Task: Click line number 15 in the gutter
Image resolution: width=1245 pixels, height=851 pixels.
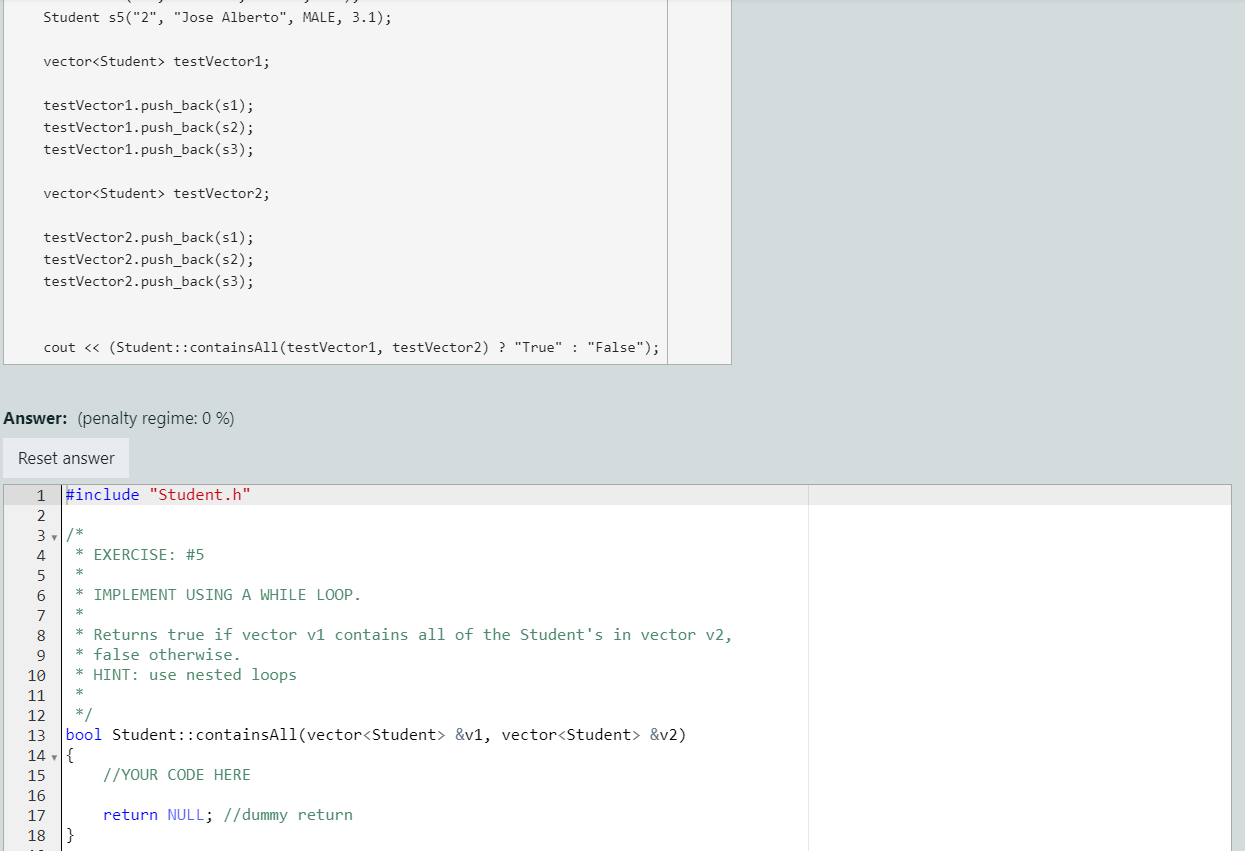Action: pos(37,775)
